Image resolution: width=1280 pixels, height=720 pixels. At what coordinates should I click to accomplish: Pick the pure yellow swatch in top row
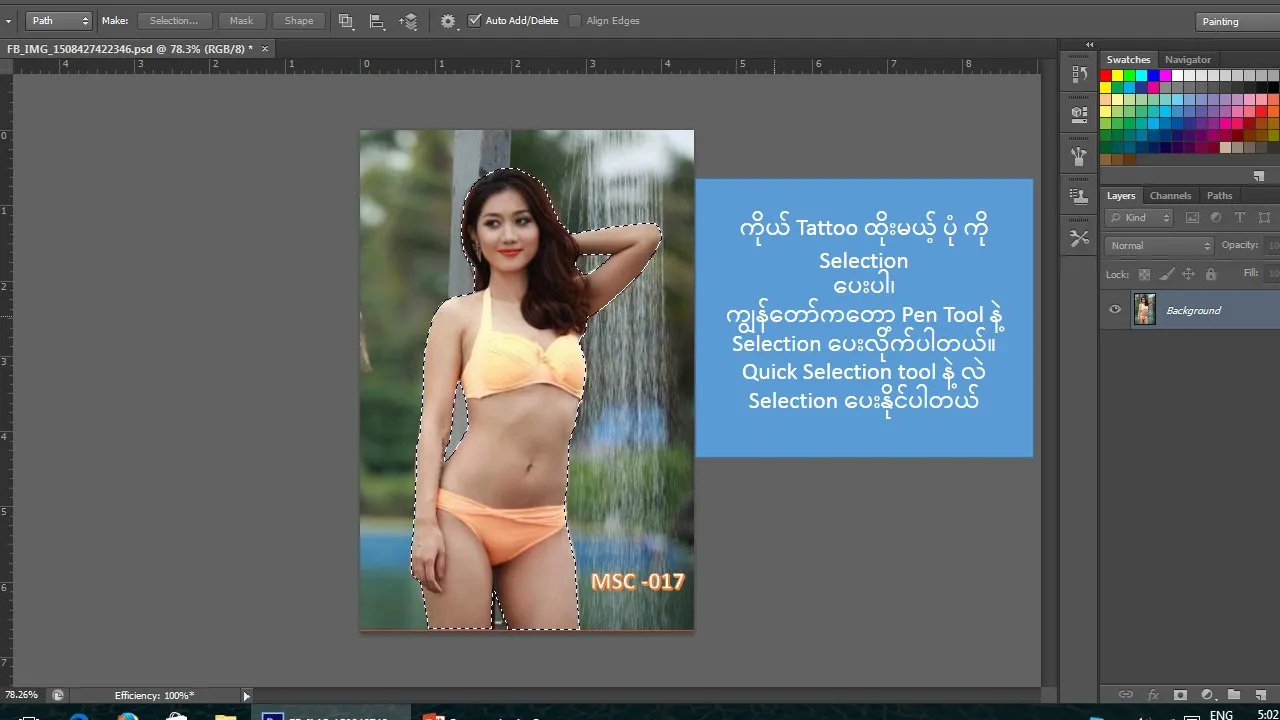(x=1117, y=76)
